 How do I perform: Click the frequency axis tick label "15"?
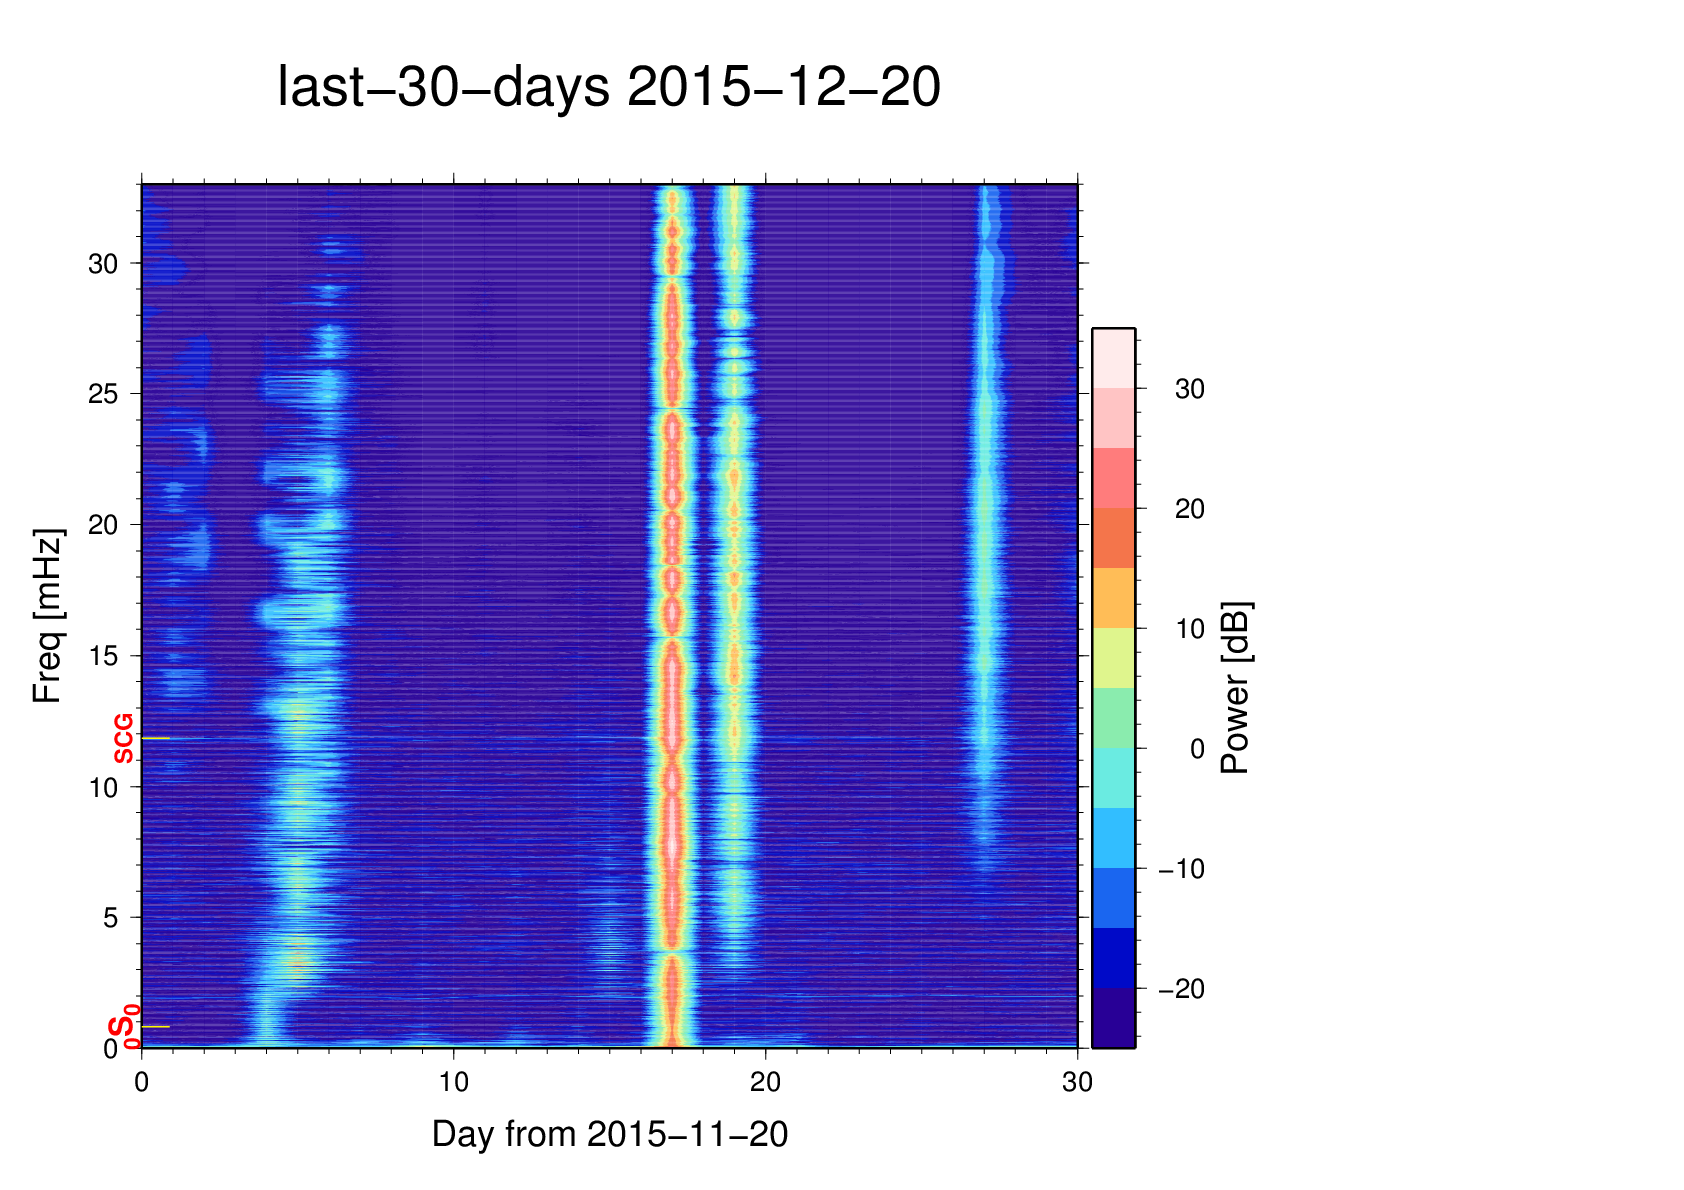click(103, 656)
